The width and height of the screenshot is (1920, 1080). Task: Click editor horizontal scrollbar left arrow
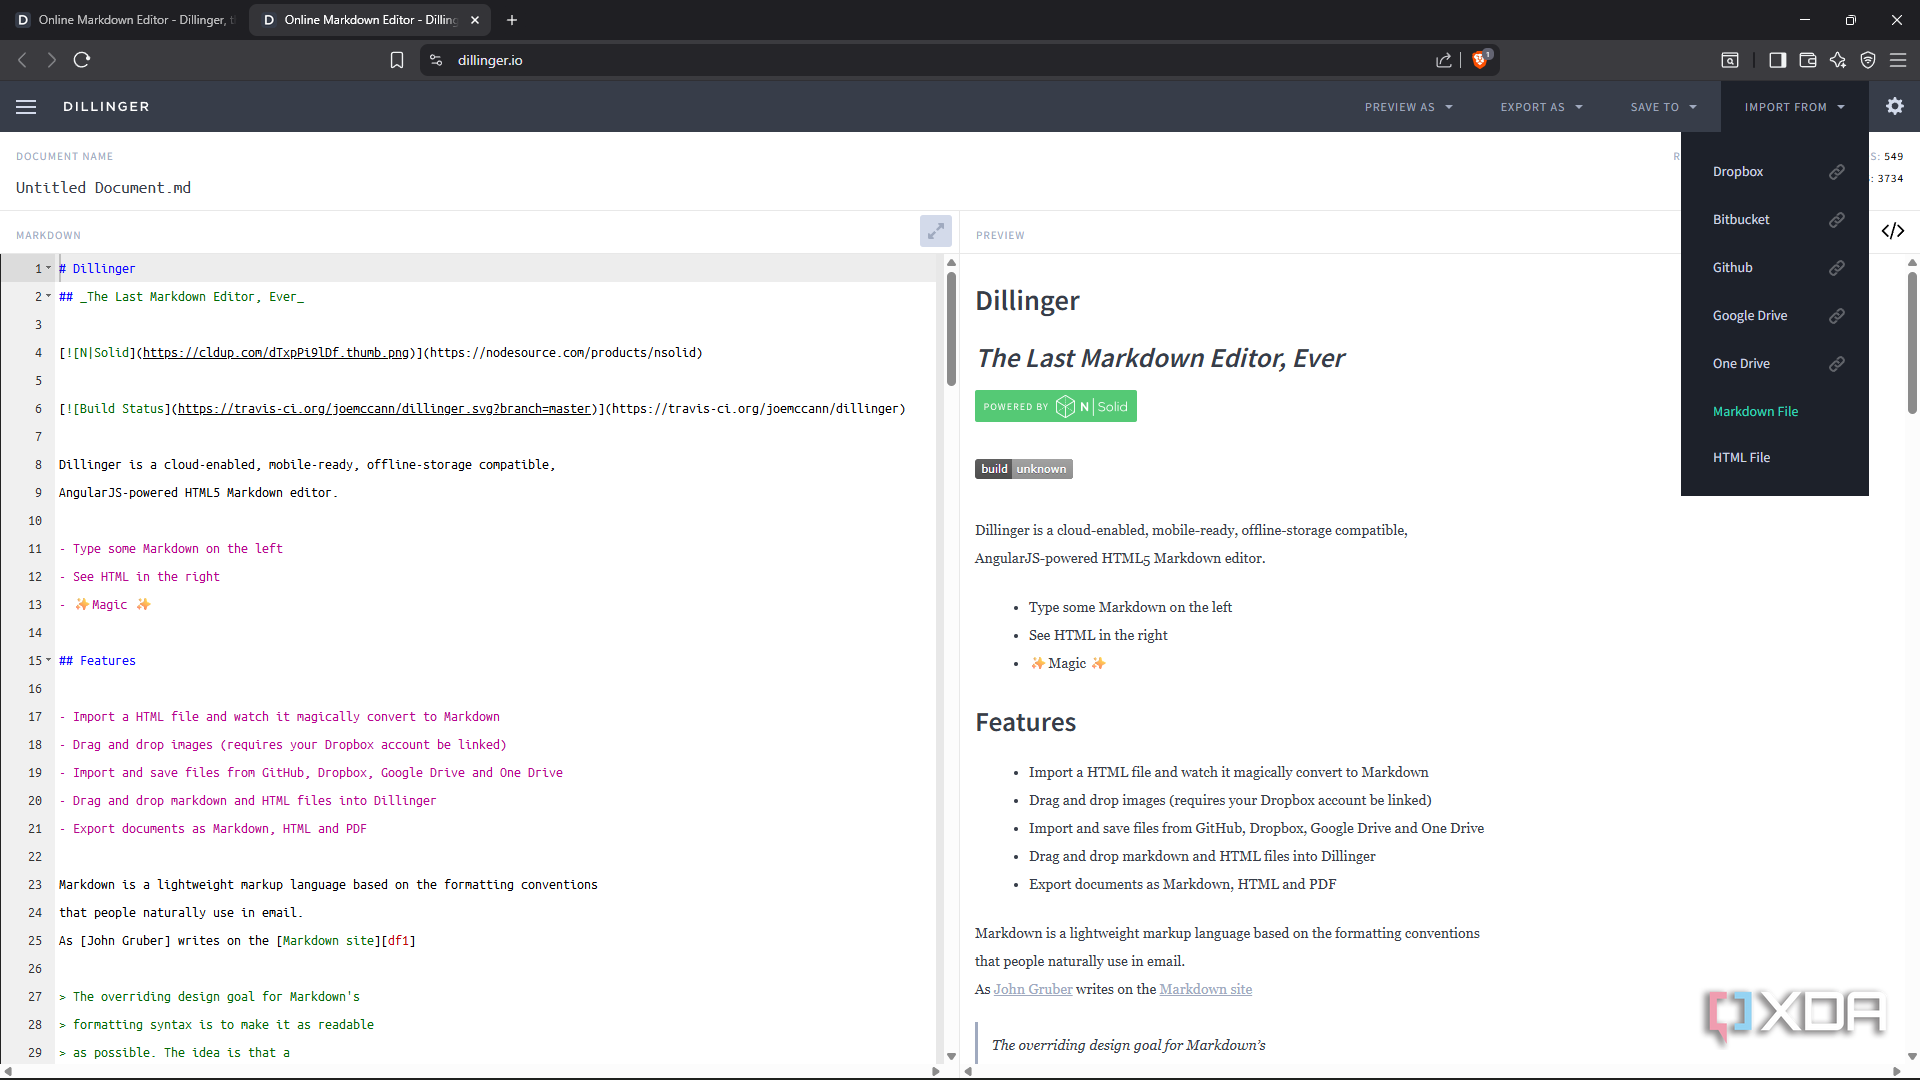click(x=8, y=1071)
